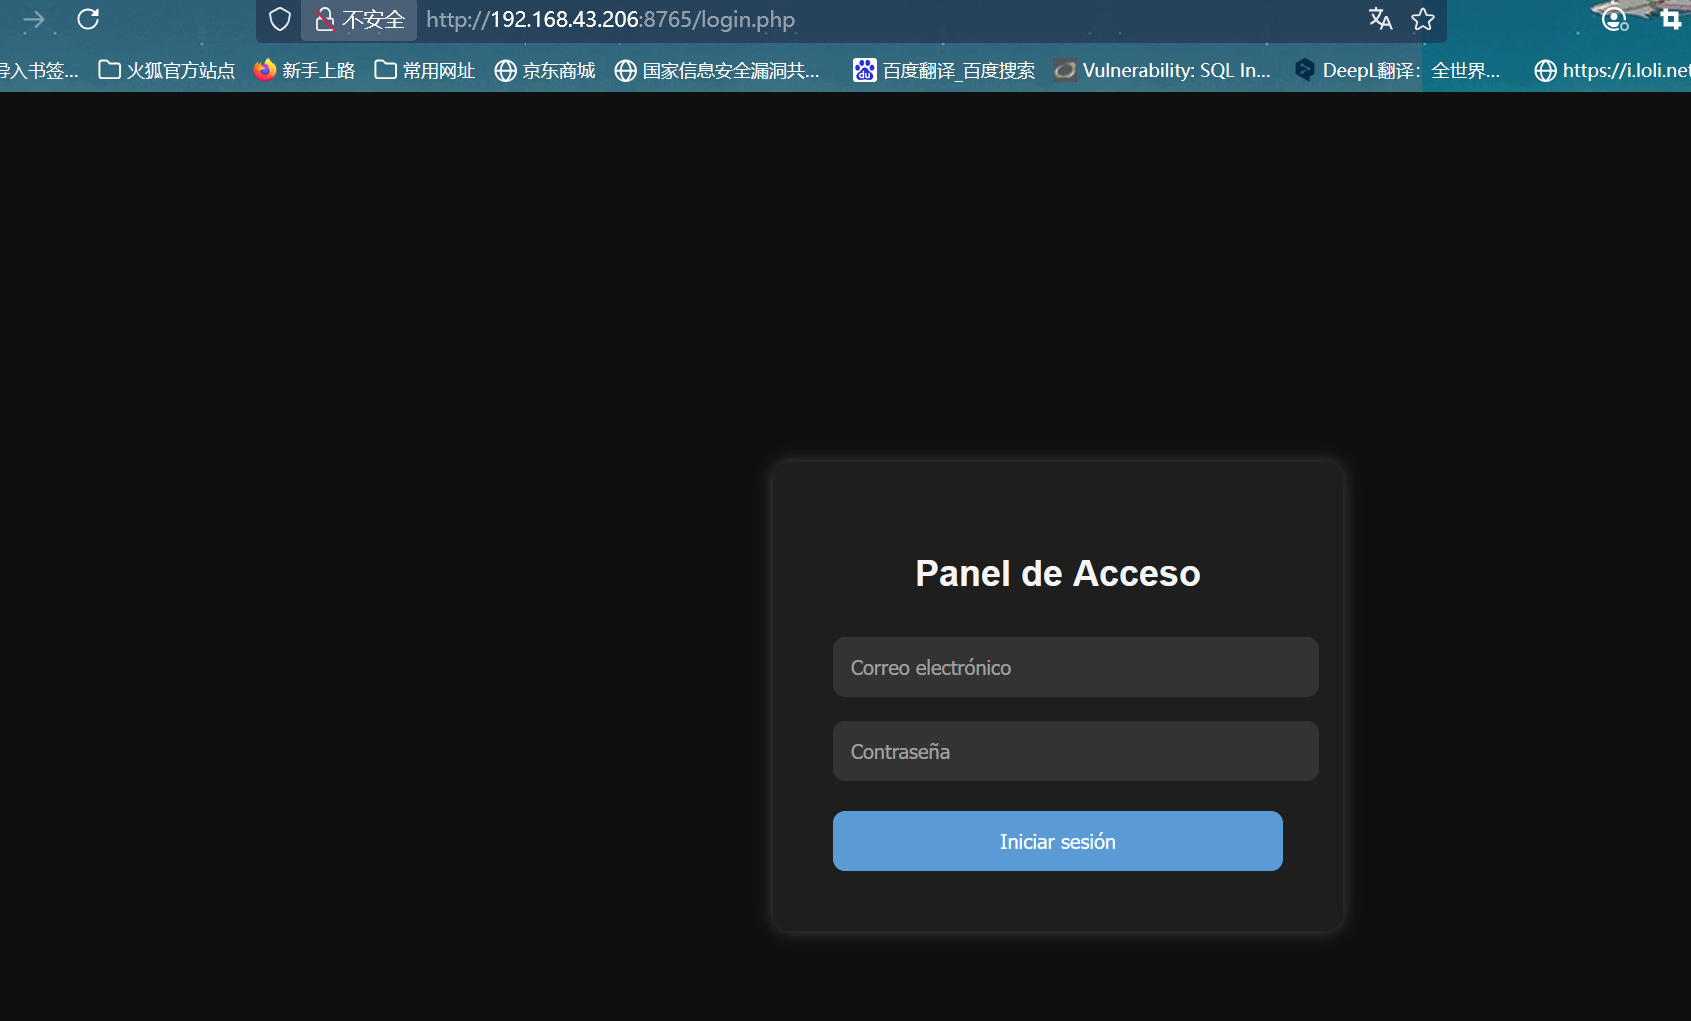Submit with the Iniciar sesión button
The image size is (1691, 1021).
click(x=1057, y=841)
